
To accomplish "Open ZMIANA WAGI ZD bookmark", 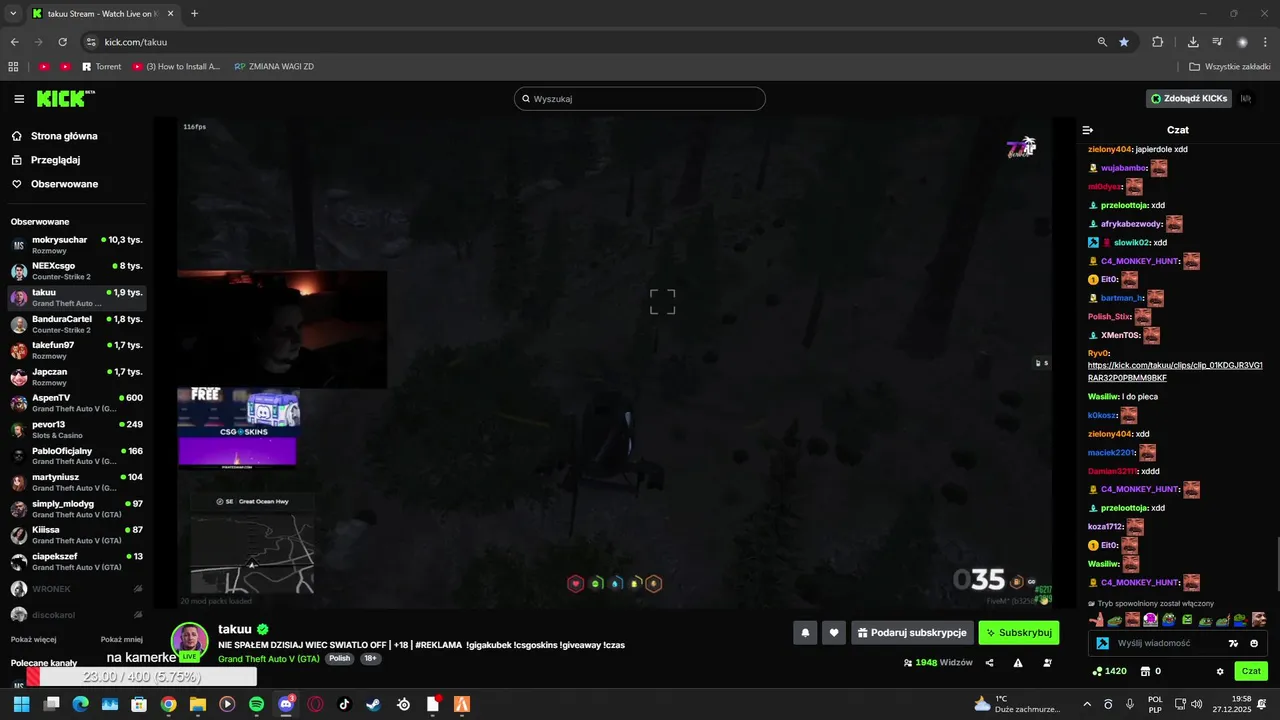I will click(x=274, y=67).
